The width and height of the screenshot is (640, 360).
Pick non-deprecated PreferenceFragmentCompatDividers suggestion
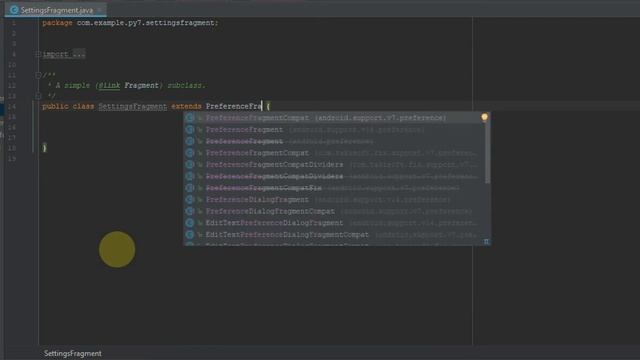point(334,164)
